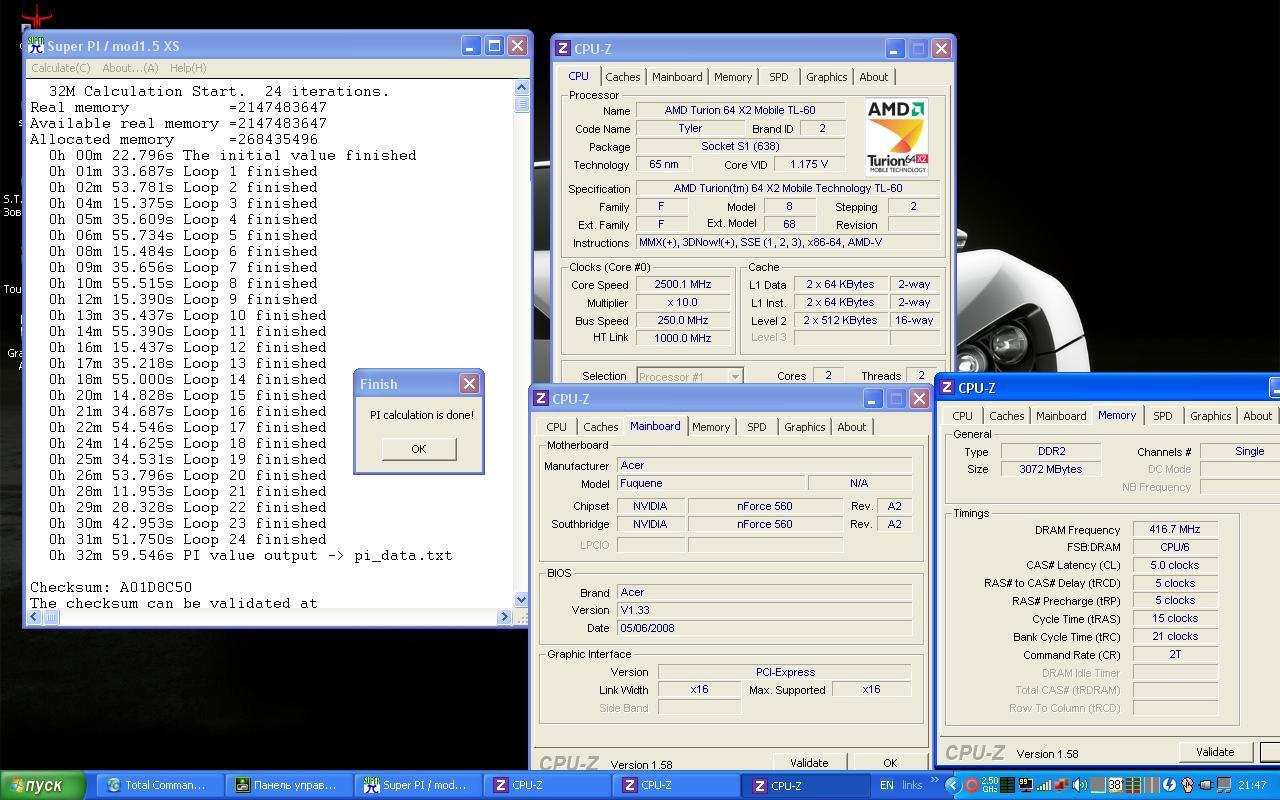The image size is (1280, 800).
Task: Click CPU-Z title icon in the Memory window
Action: tap(947, 387)
